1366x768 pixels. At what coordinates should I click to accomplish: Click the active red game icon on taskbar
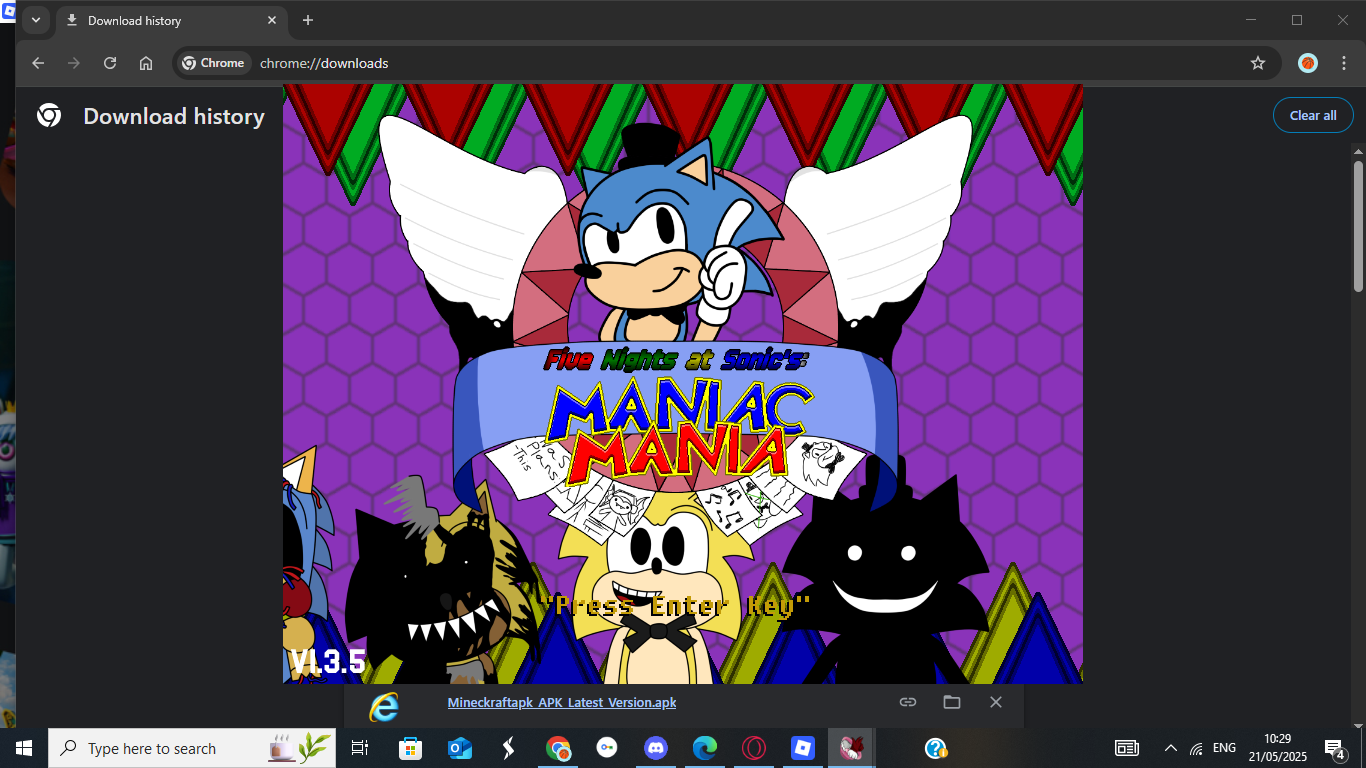(852, 748)
